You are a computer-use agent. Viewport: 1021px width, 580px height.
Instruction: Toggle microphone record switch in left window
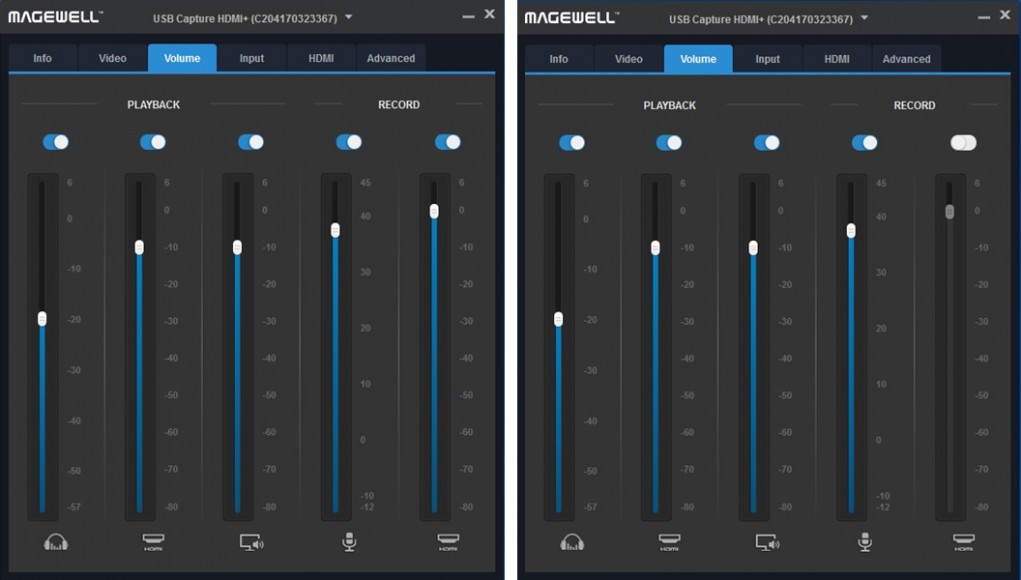[x=349, y=142]
